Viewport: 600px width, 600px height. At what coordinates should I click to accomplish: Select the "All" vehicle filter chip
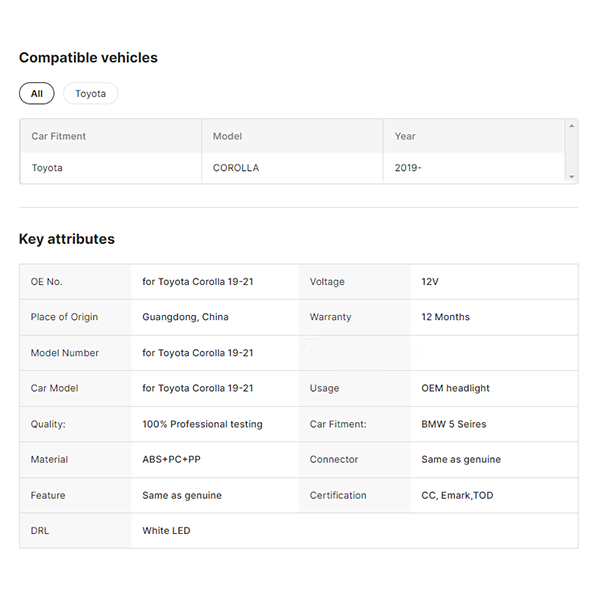point(36,93)
